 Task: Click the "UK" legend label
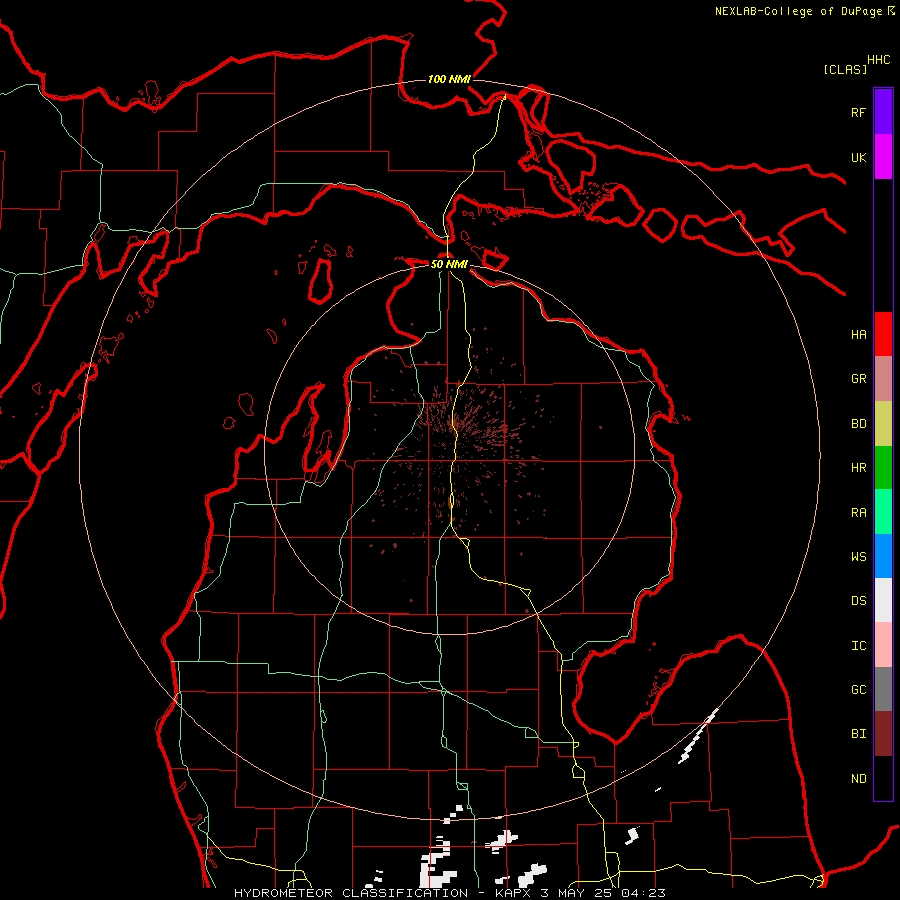click(858, 157)
